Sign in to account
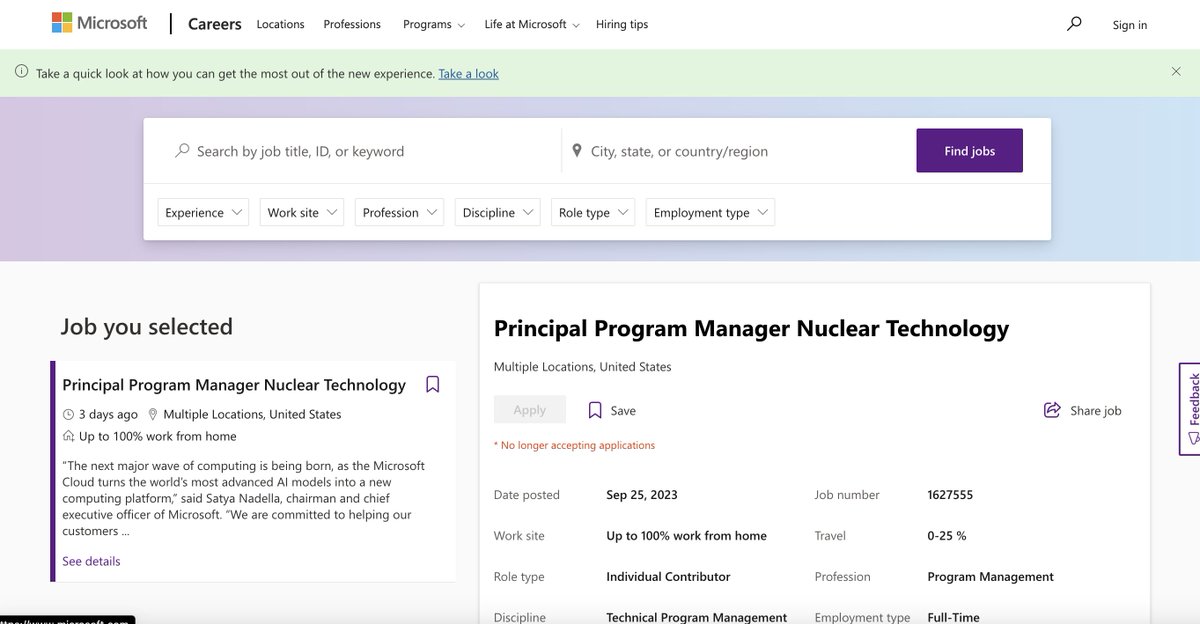Viewport: 1200px width, 624px height. point(1130,25)
